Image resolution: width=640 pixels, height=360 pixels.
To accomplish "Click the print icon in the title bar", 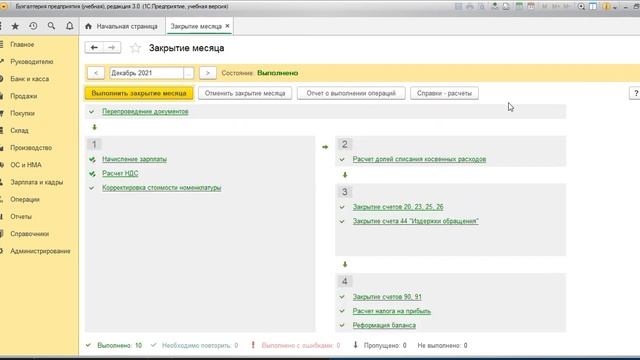I will 470,7.
